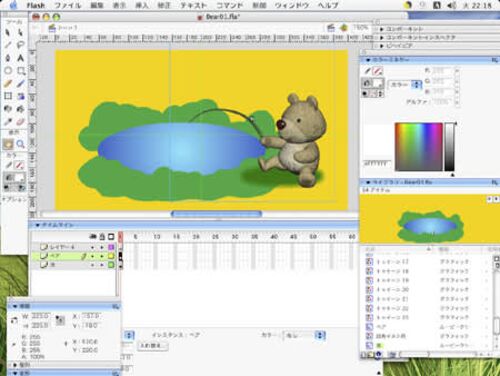Select the Arrow selection tool
The height and width of the screenshot is (376, 500).
(8, 32)
